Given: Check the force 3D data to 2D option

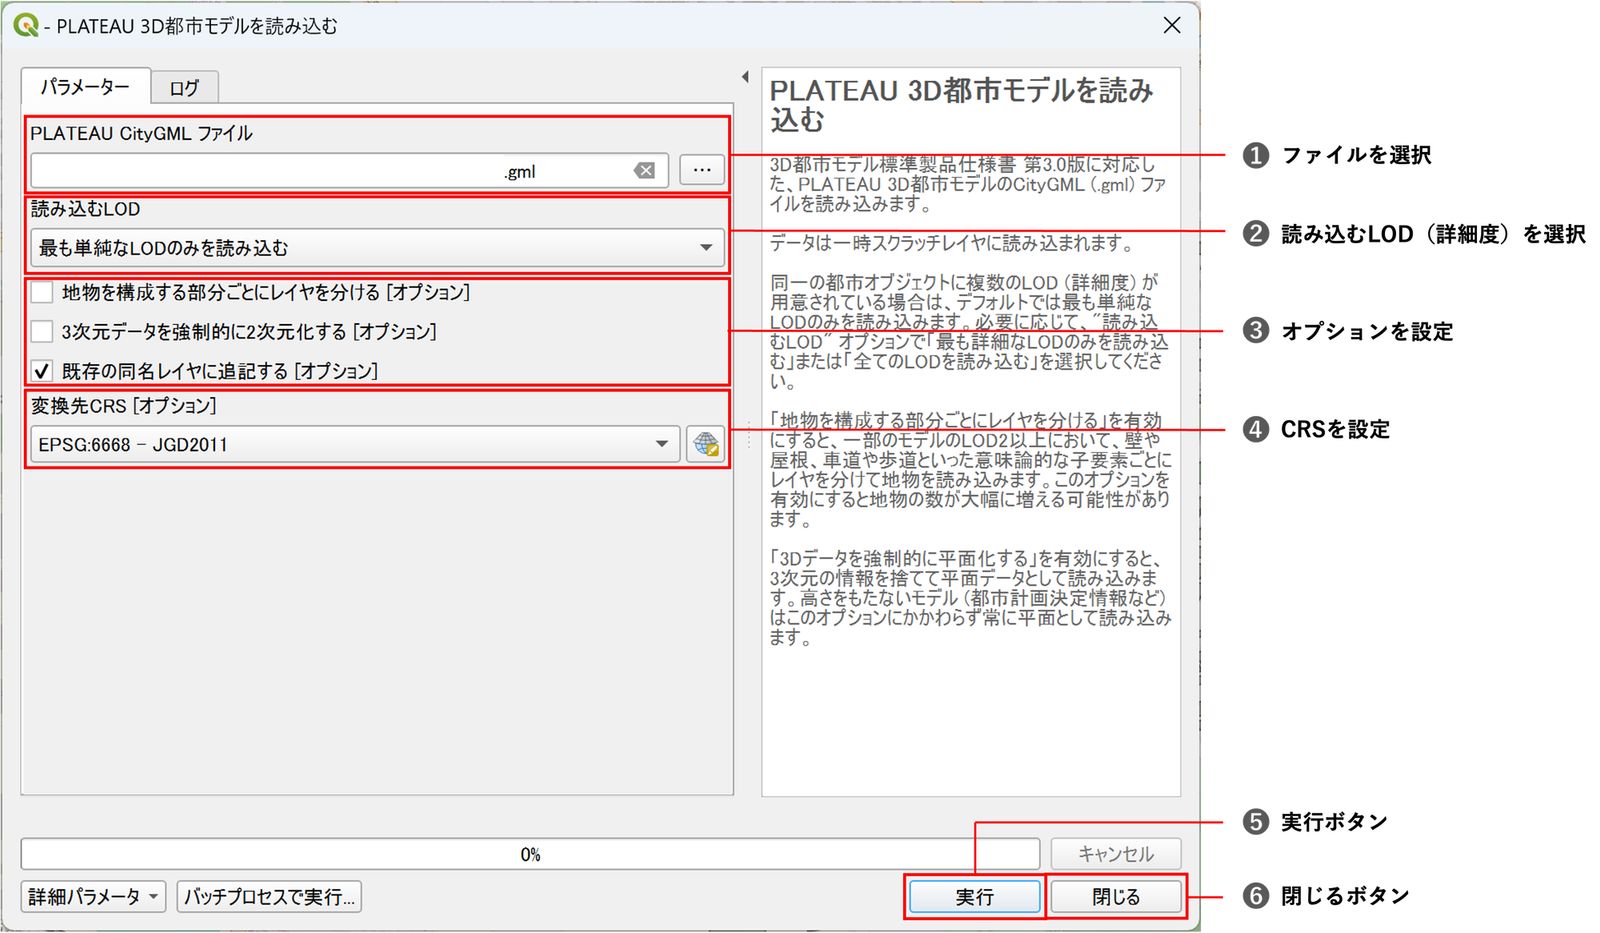Looking at the screenshot, I should click(42, 331).
